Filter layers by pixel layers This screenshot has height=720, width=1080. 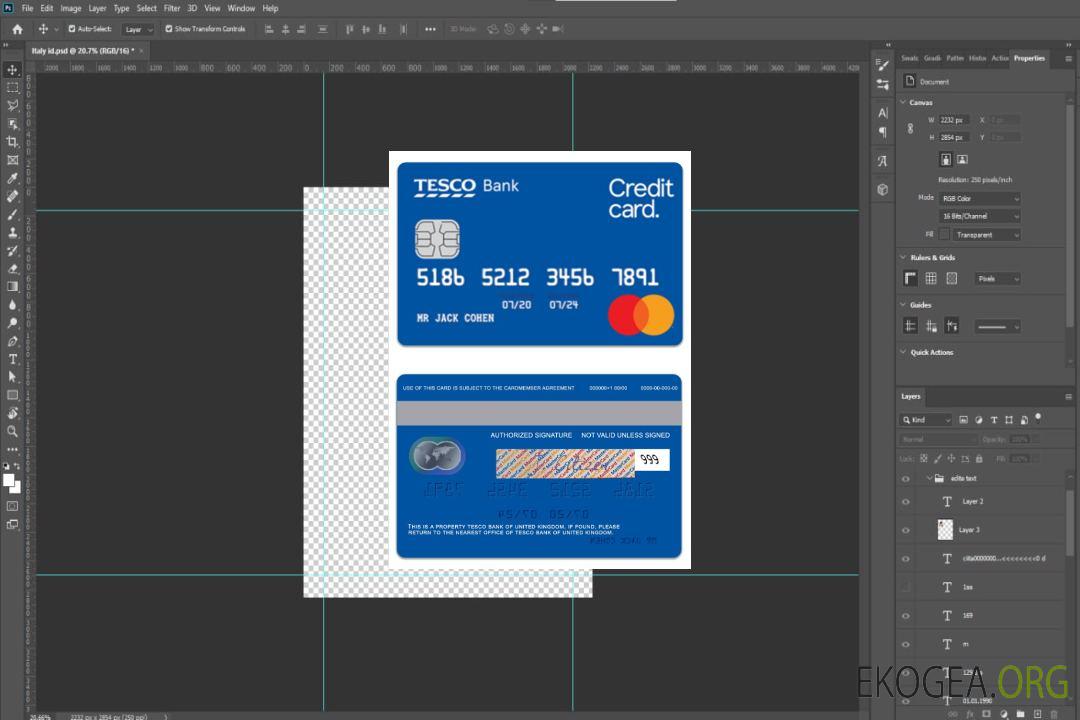tap(964, 420)
